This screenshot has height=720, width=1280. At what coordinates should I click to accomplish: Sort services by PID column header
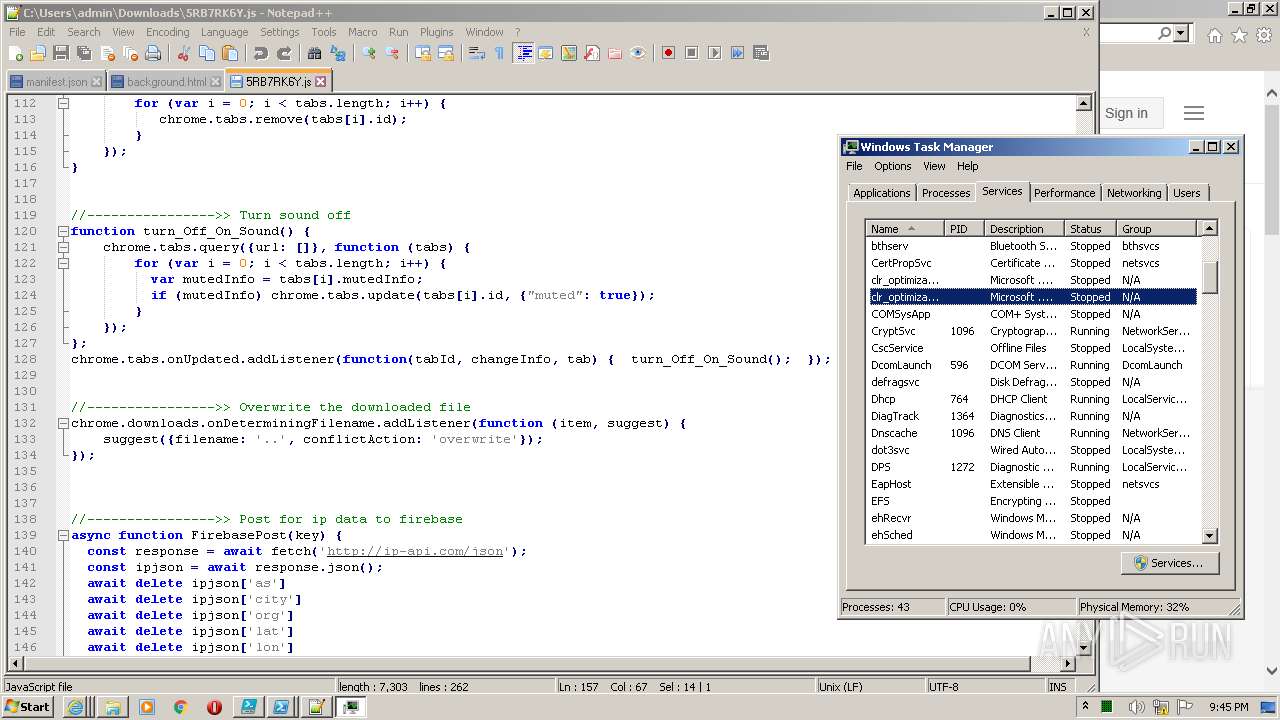[964, 229]
